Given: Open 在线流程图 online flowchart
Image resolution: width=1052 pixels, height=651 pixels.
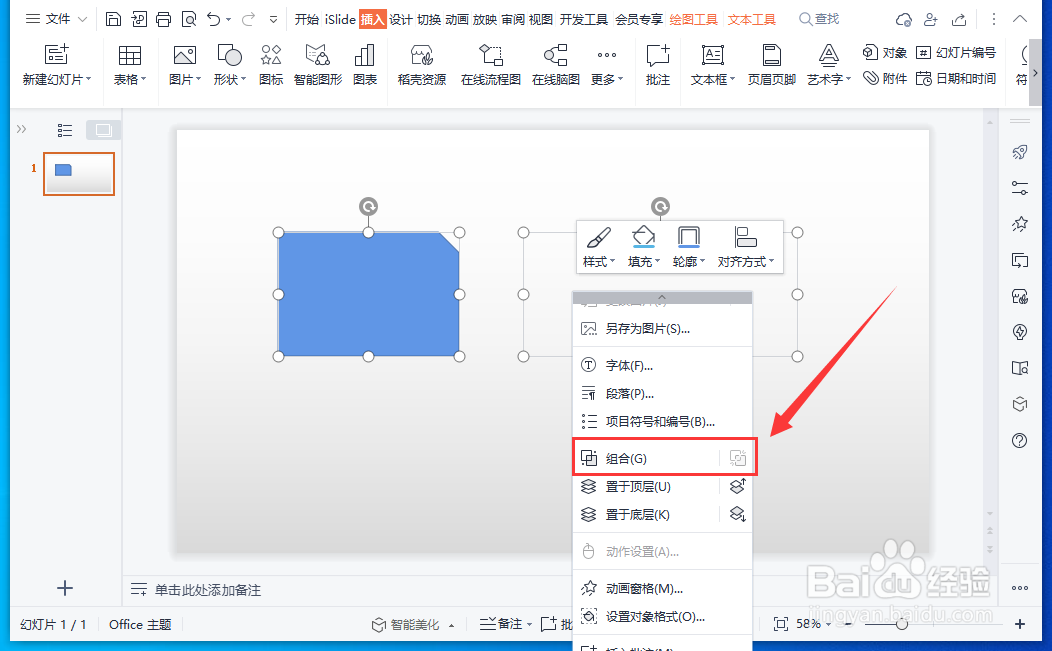Looking at the screenshot, I should pyautogui.click(x=490, y=65).
